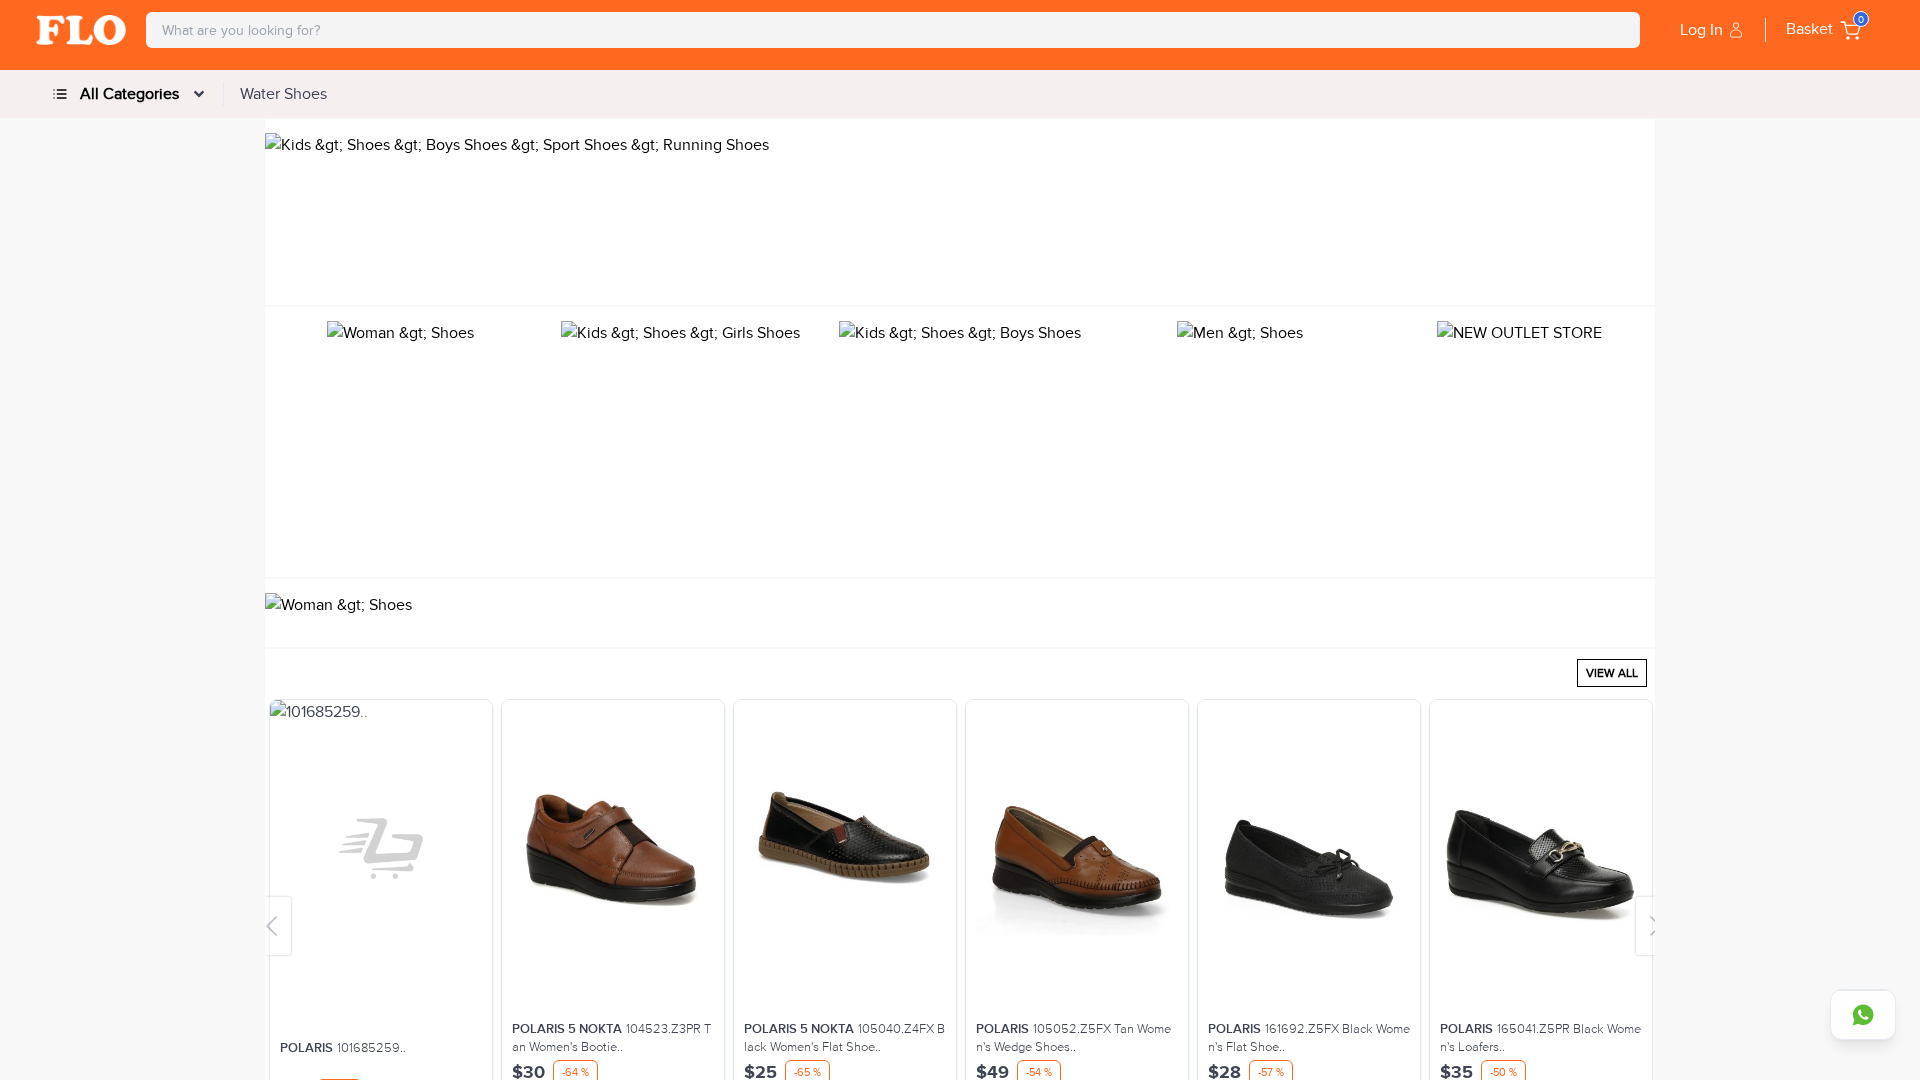Open the NEW OUTLET STORE tile

pyautogui.click(x=1519, y=333)
